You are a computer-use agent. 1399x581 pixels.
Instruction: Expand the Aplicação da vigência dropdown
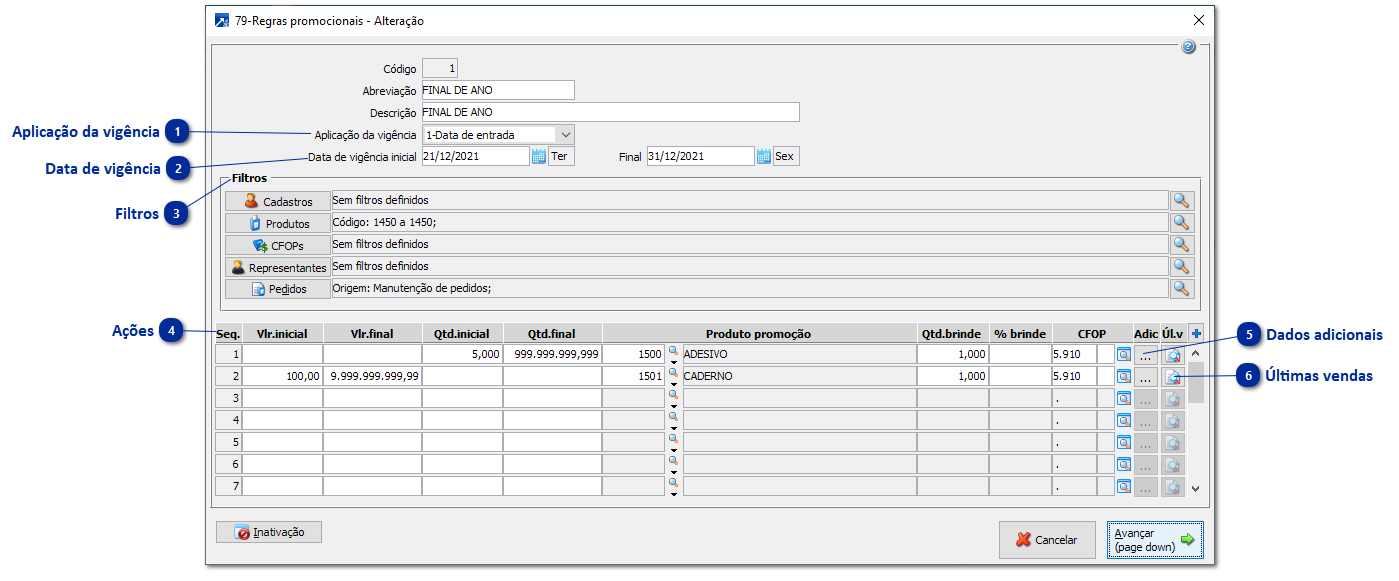tap(565, 134)
